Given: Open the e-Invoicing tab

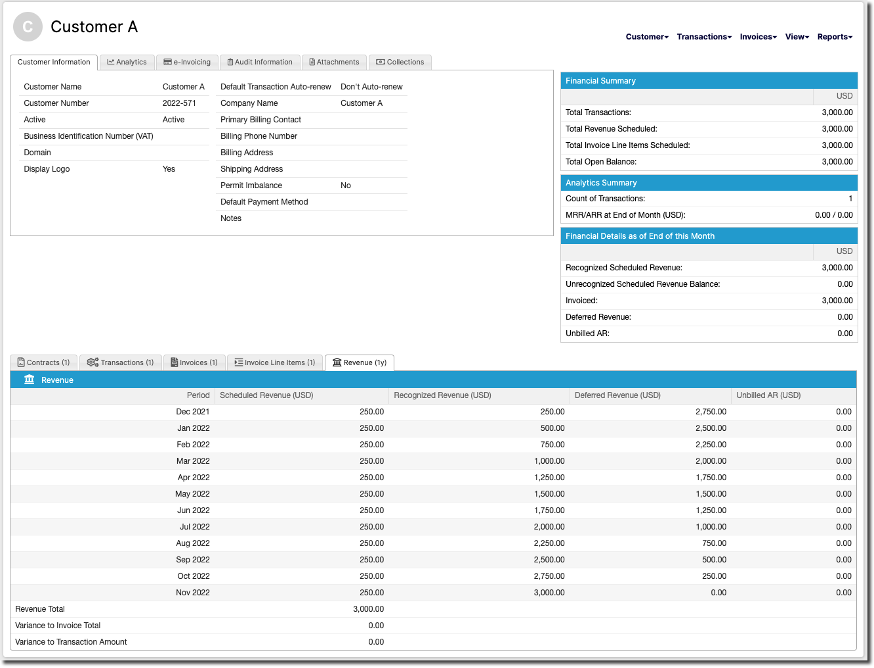Looking at the screenshot, I should tap(187, 62).
